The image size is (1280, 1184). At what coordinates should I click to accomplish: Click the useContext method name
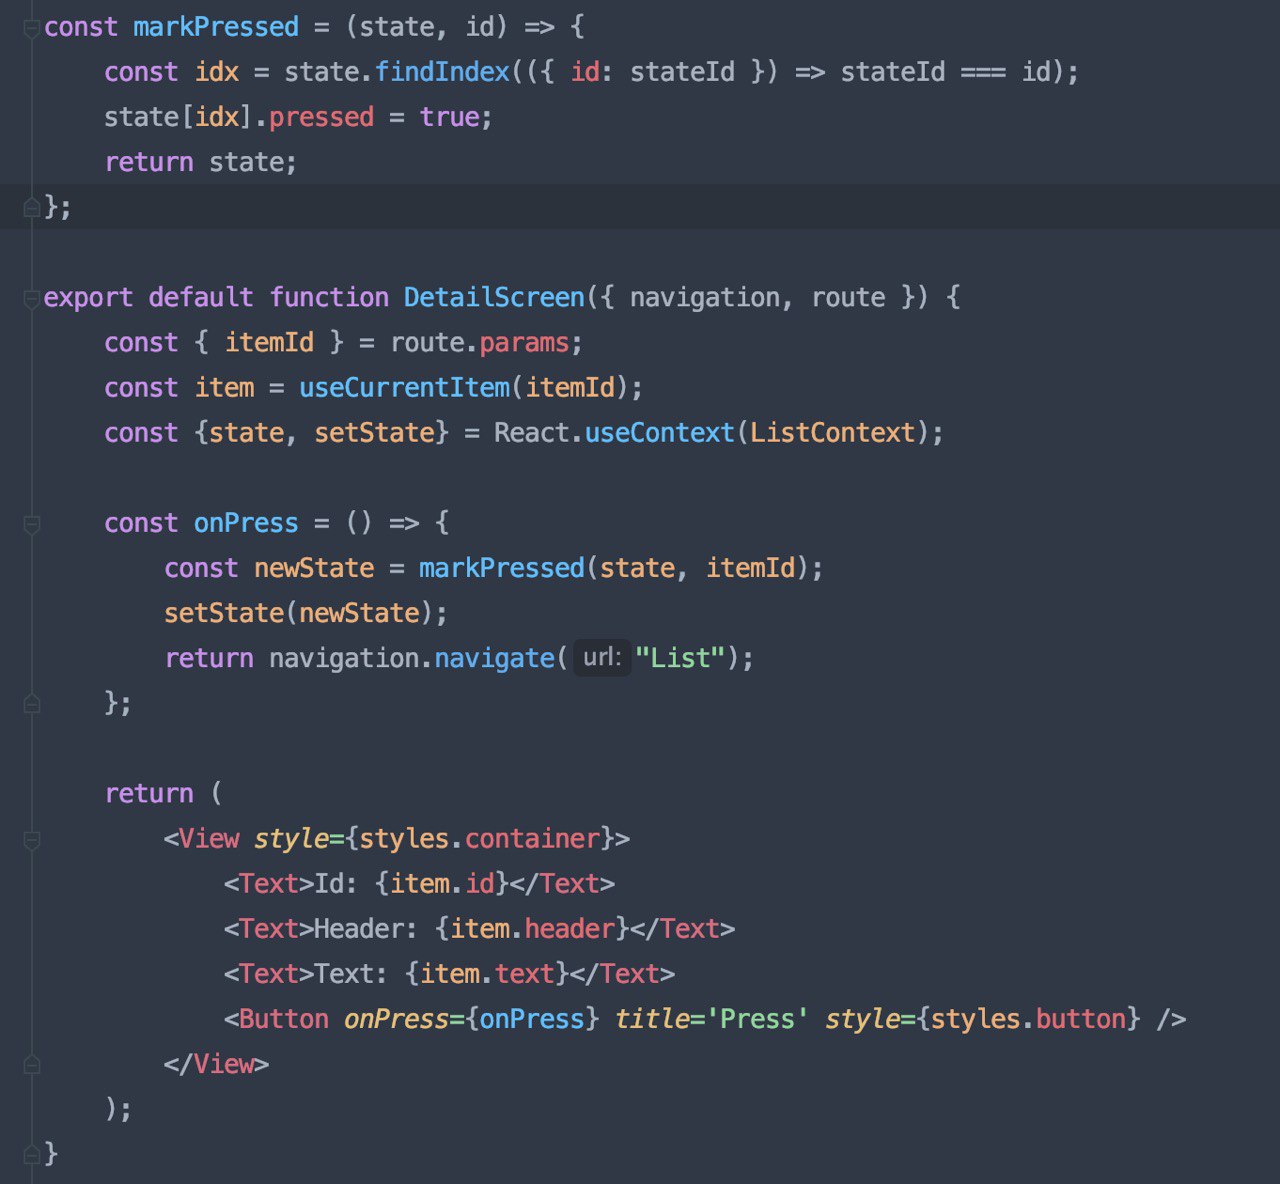click(x=660, y=432)
